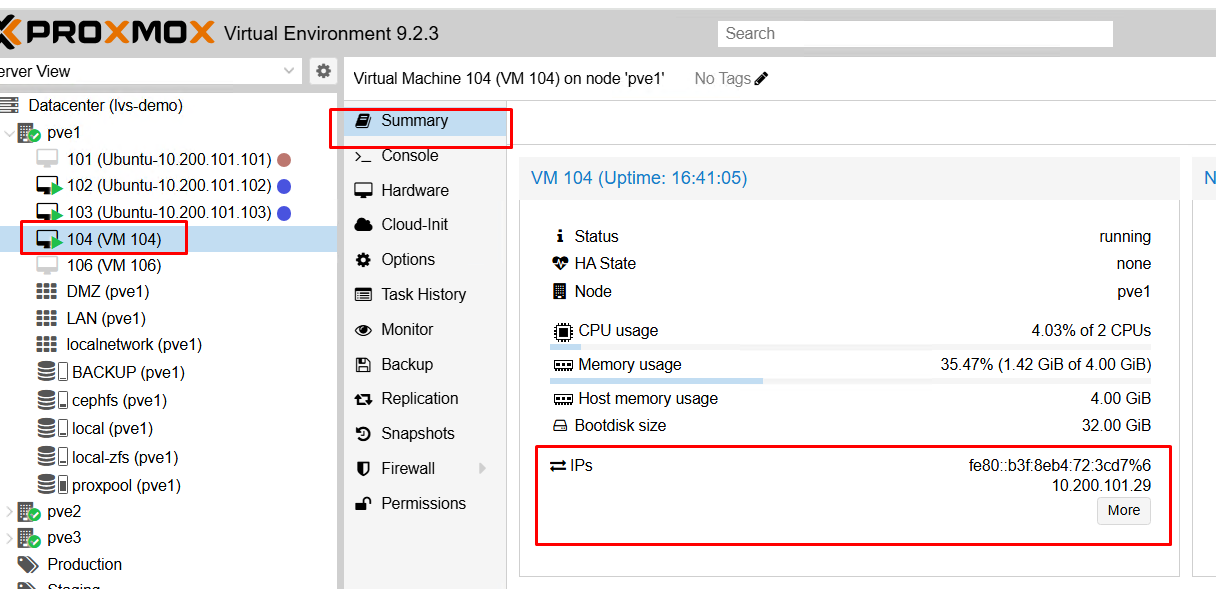This screenshot has width=1216, height=589.
Task: Click the Production tag icon
Action: coord(28,564)
